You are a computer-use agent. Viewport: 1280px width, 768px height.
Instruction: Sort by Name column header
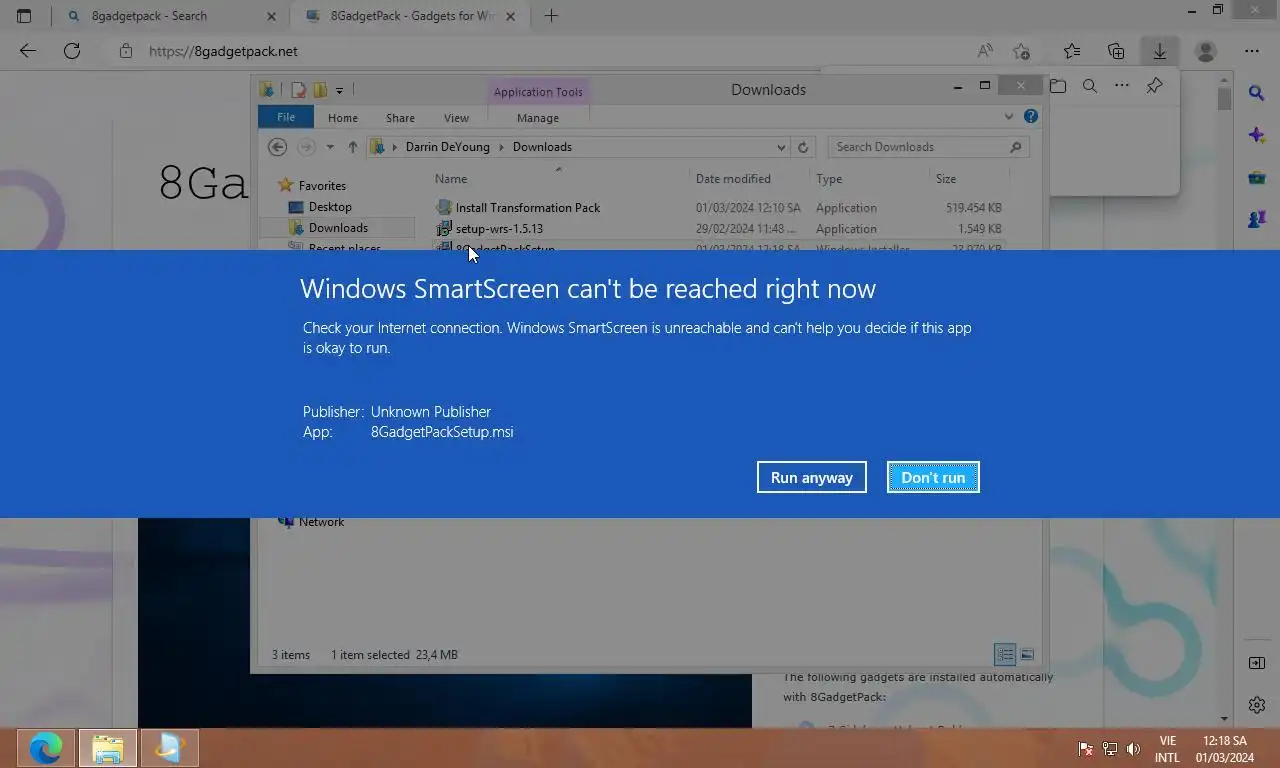tap(450, 179)
